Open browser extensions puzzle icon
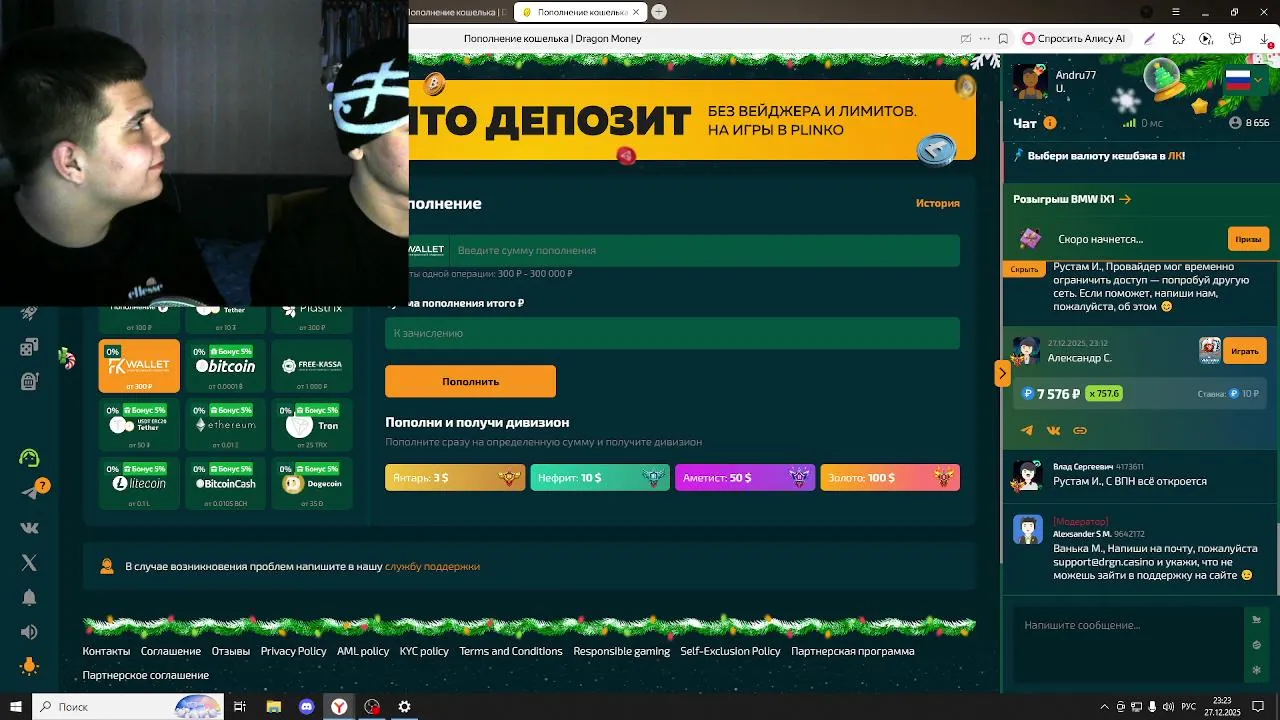Screen dimensions: 1280x720 1178,39
